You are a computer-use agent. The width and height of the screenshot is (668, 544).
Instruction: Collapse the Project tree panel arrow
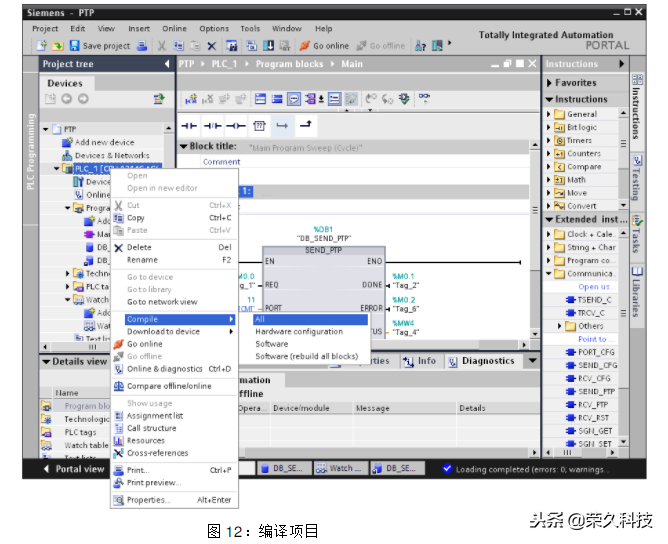coord(167,64)
